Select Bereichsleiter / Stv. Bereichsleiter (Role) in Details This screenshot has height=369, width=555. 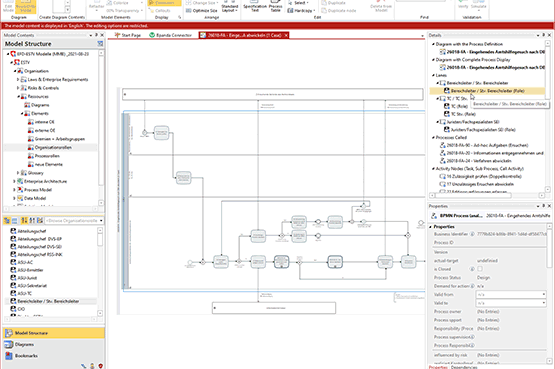[487, 91]
